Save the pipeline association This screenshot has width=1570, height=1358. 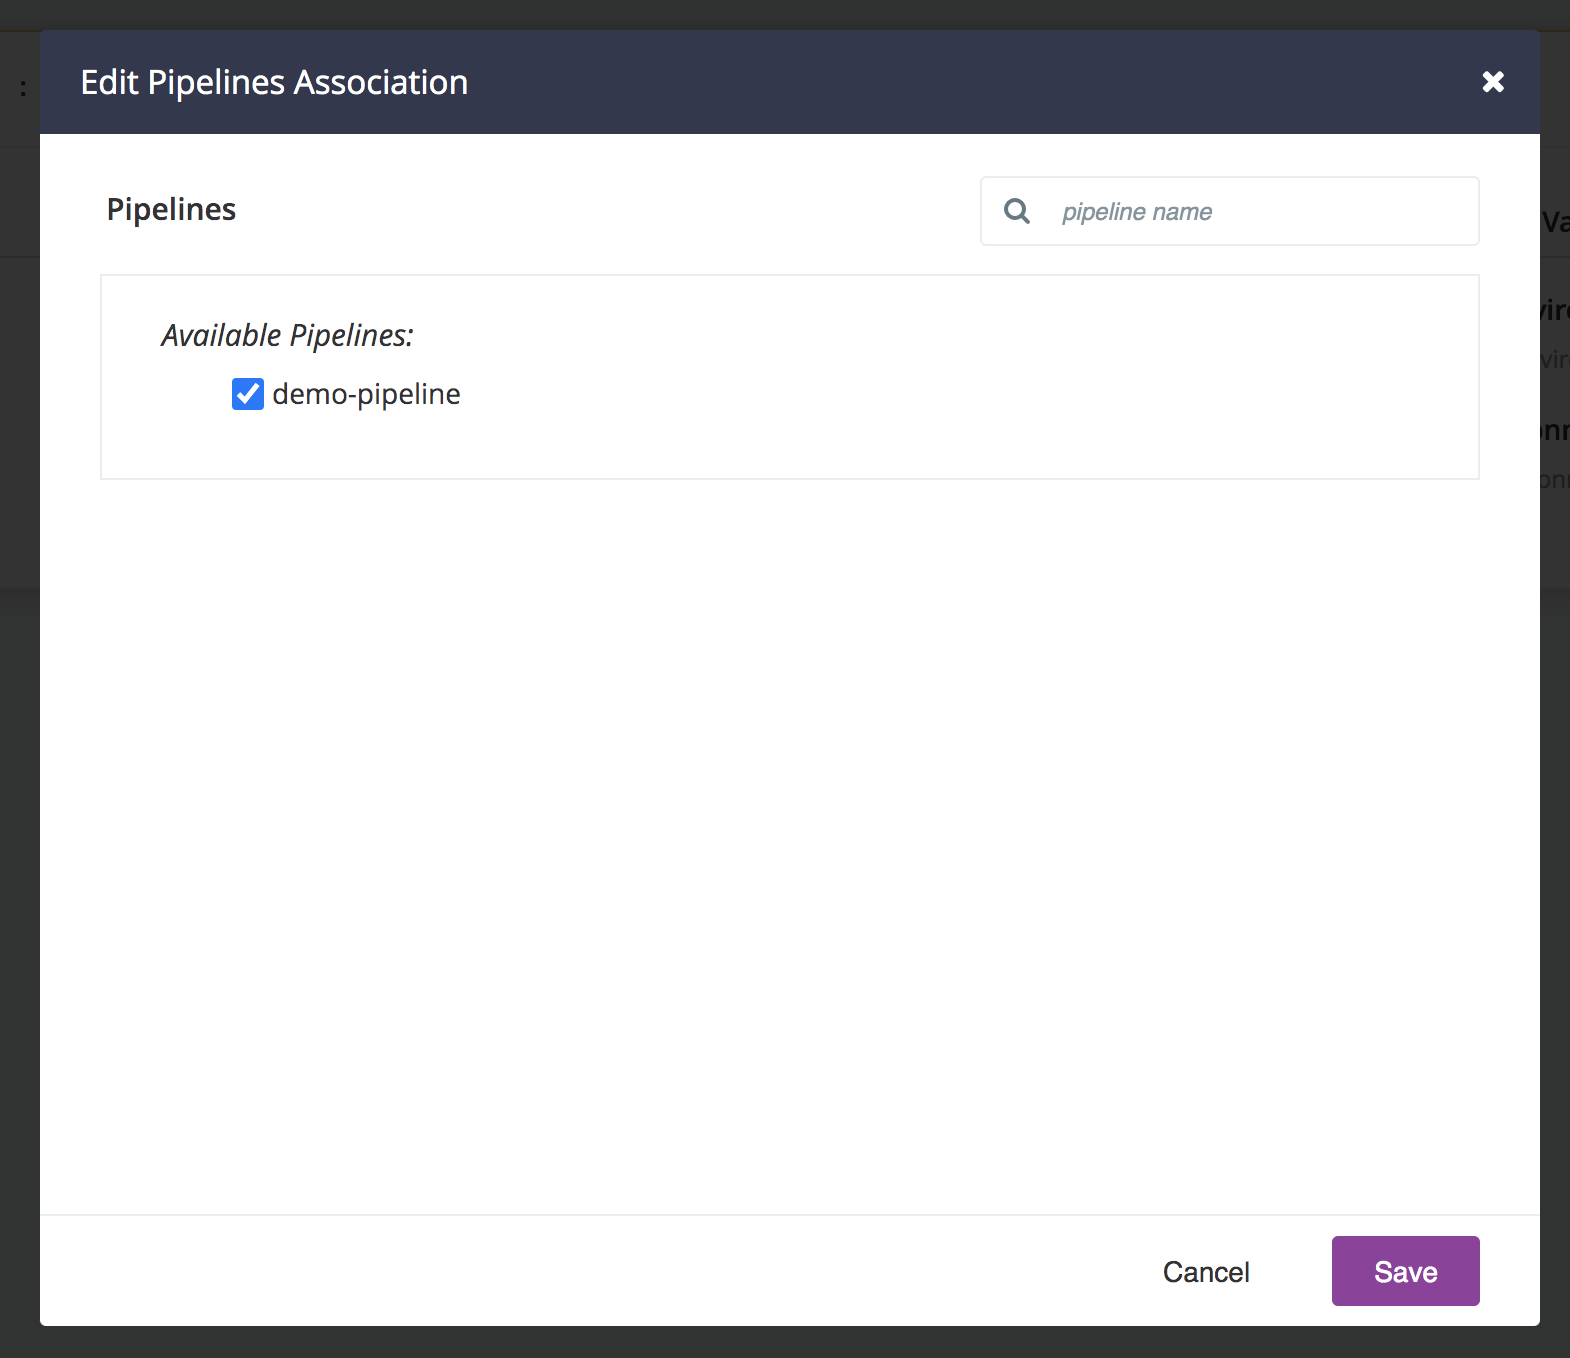tap(1405, 1271)
